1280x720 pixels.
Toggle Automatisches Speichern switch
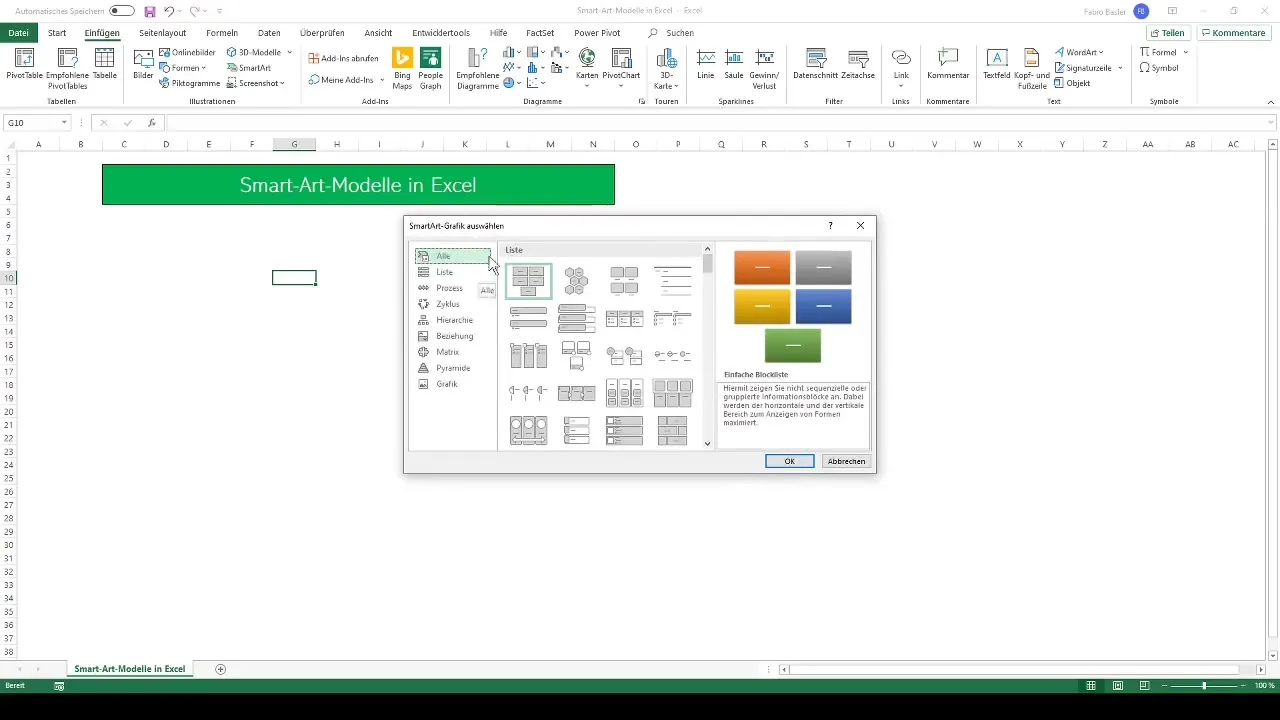click(121, 11)
